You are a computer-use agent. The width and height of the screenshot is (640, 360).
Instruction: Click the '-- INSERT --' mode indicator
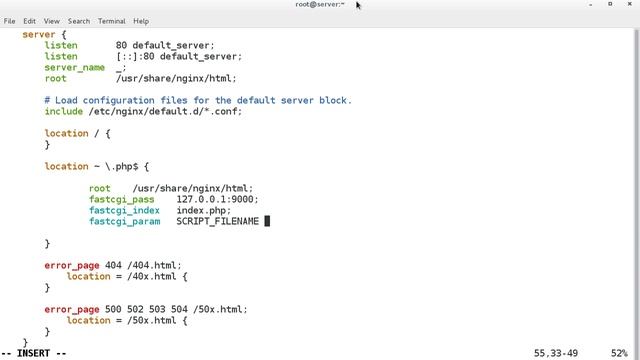tap(33, 353)
